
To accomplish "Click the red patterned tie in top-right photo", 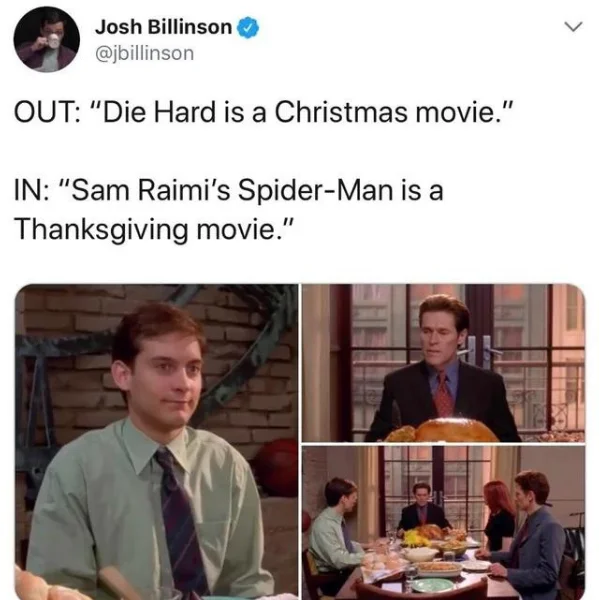I will coord(443,395).
